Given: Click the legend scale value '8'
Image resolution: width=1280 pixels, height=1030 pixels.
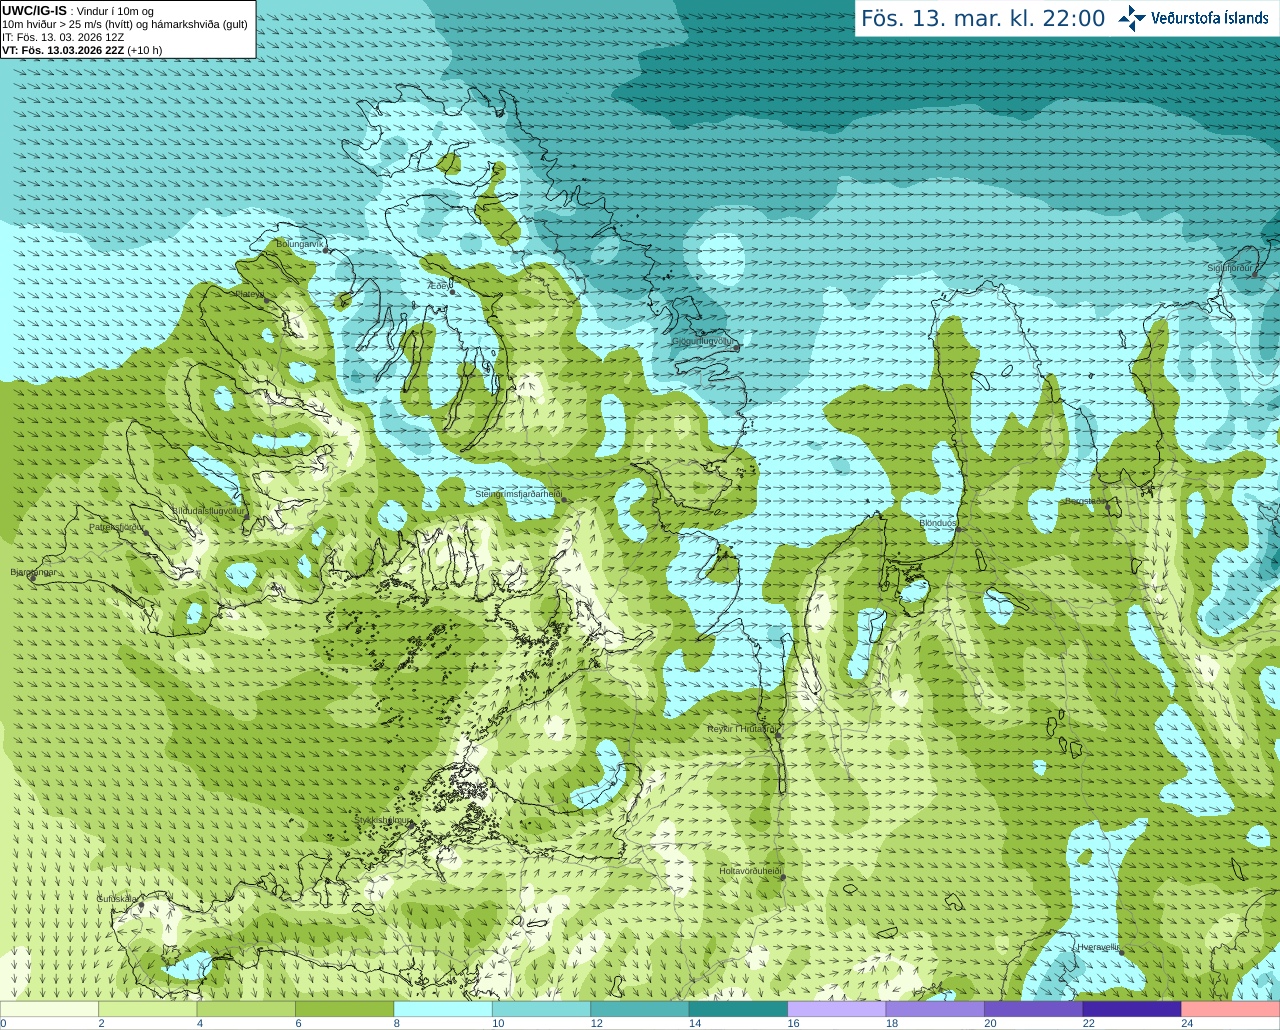Looking at the screenshot, I should (x=397, y=1023).
